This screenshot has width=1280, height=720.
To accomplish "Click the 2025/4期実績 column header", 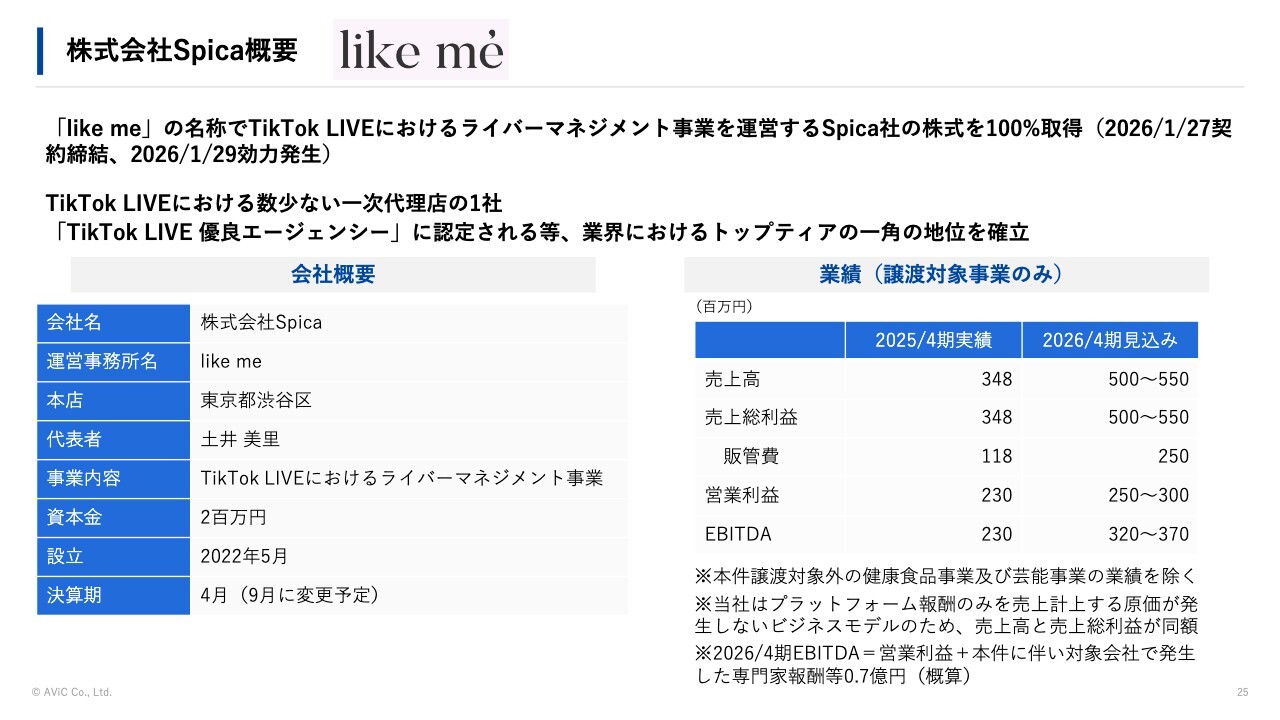I will click(x=933, y=341).
